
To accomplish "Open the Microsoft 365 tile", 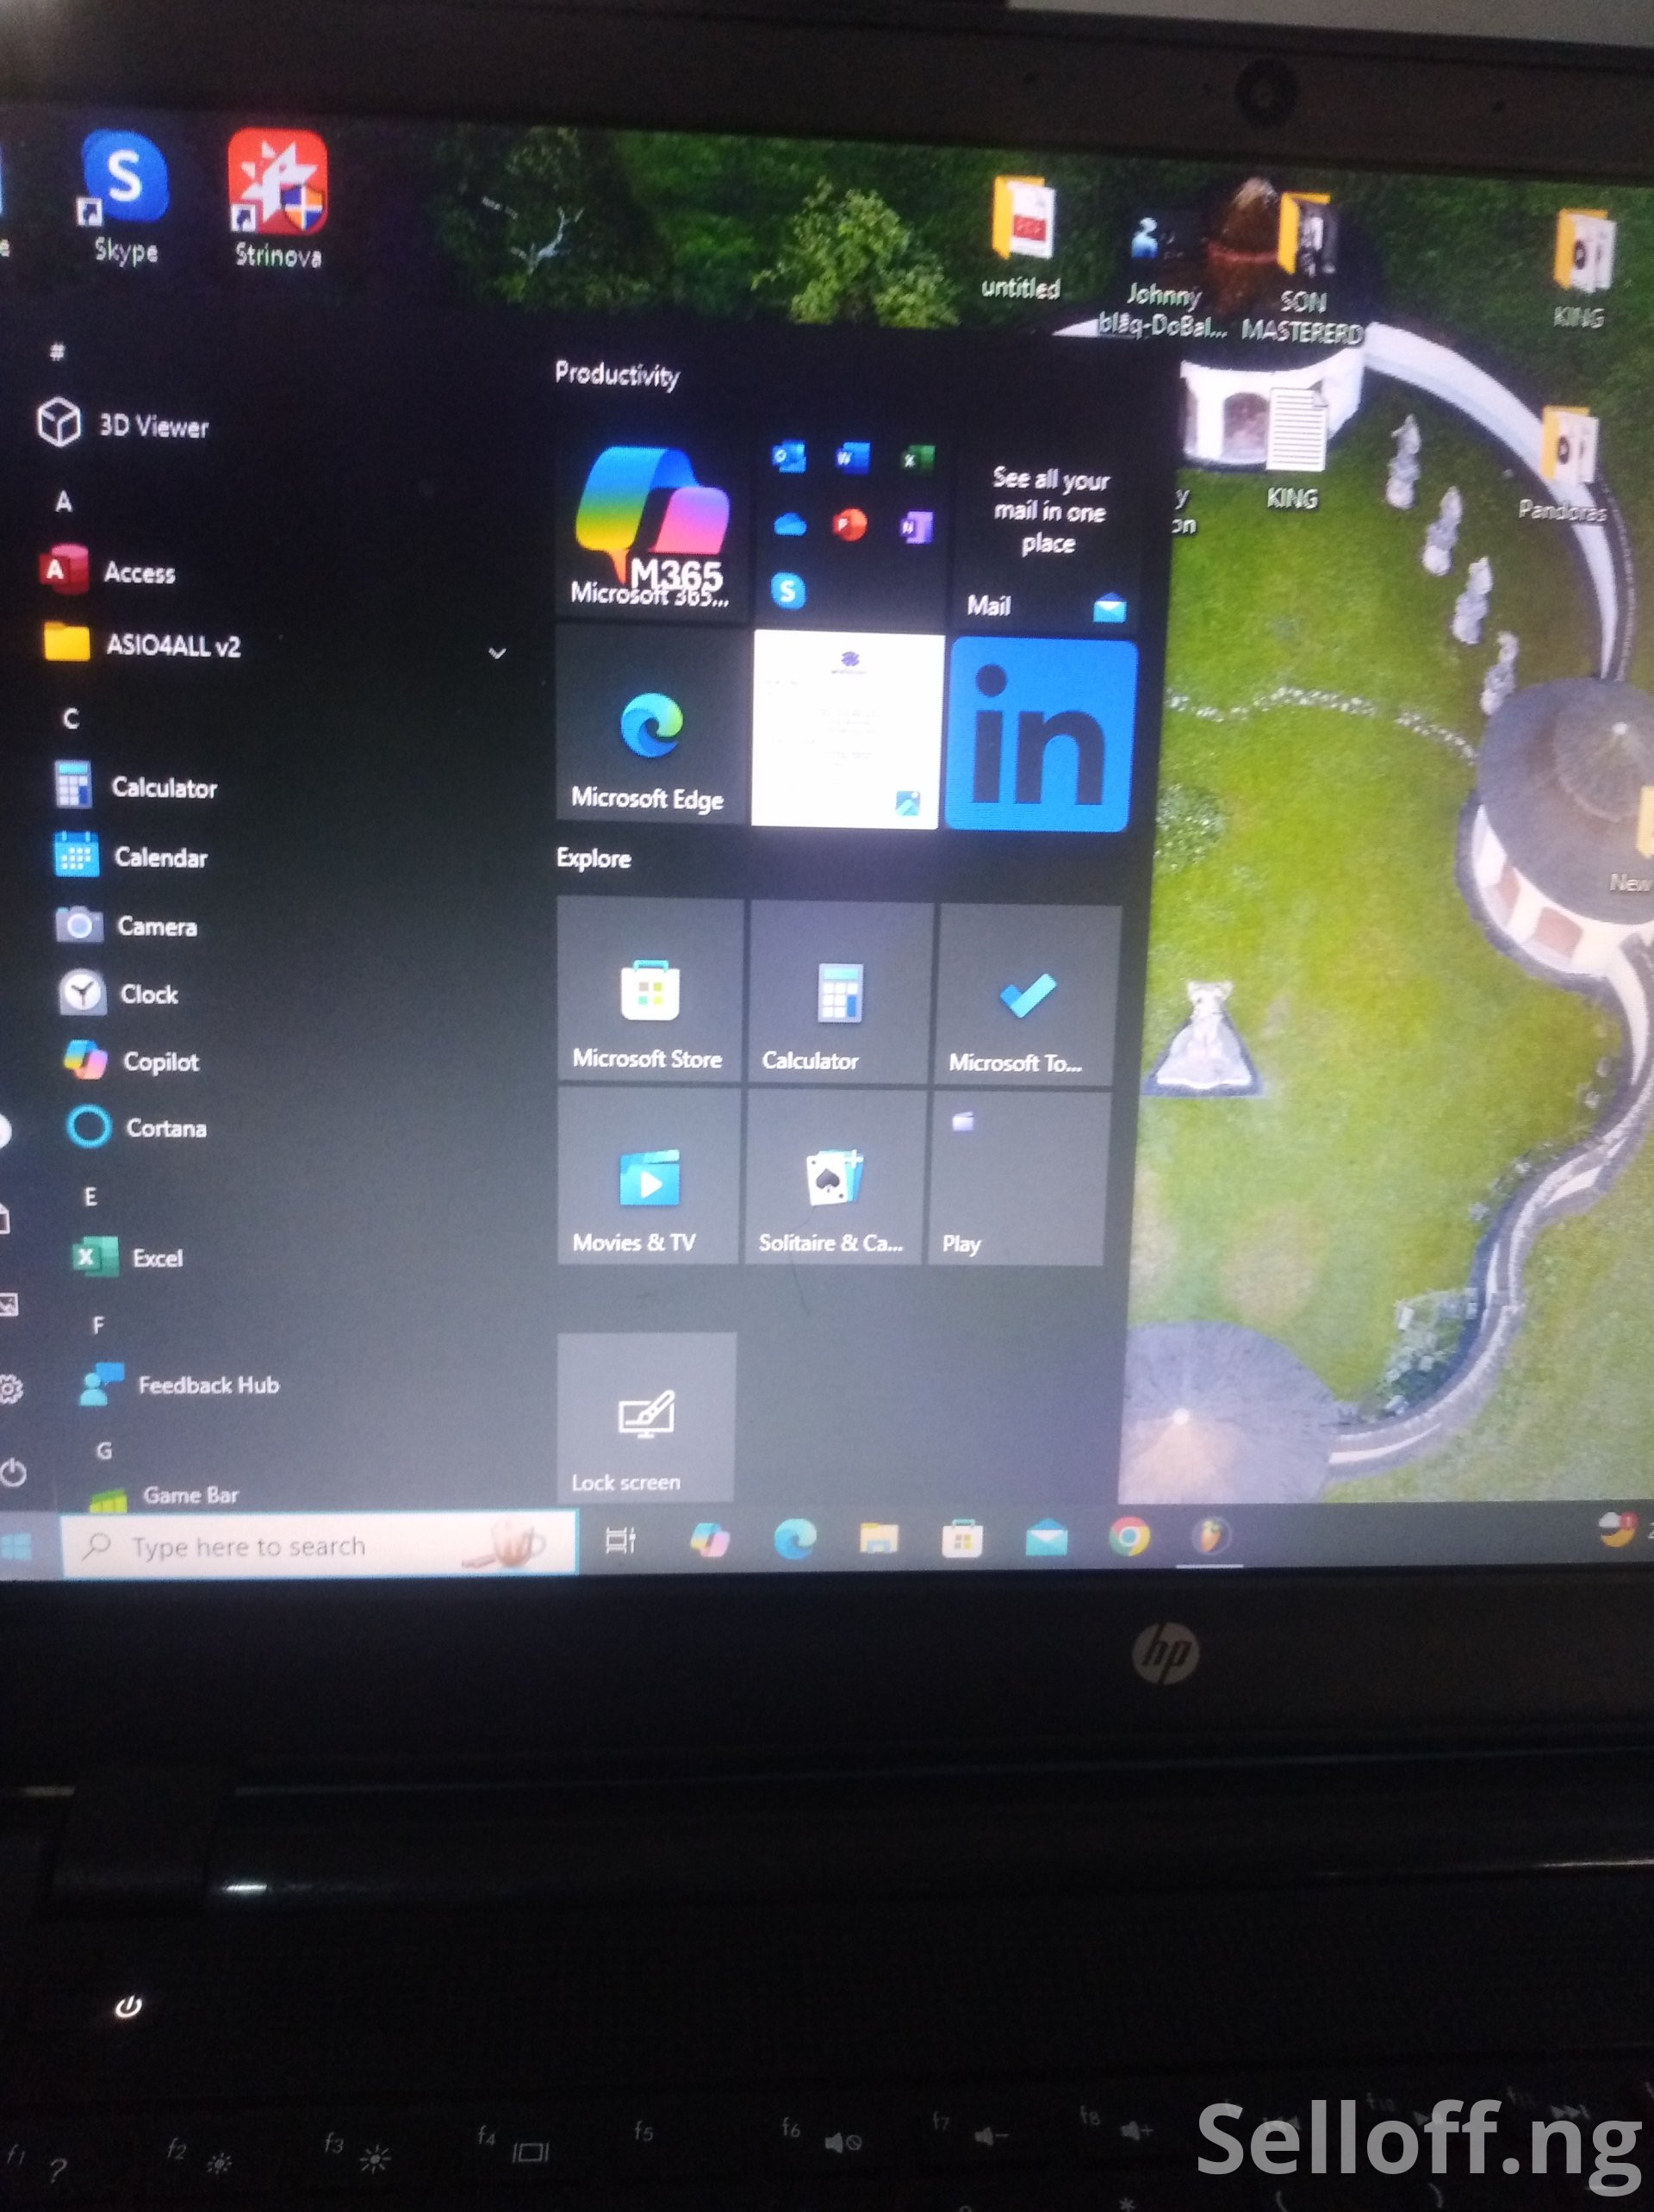I will (x=651, y=527).
